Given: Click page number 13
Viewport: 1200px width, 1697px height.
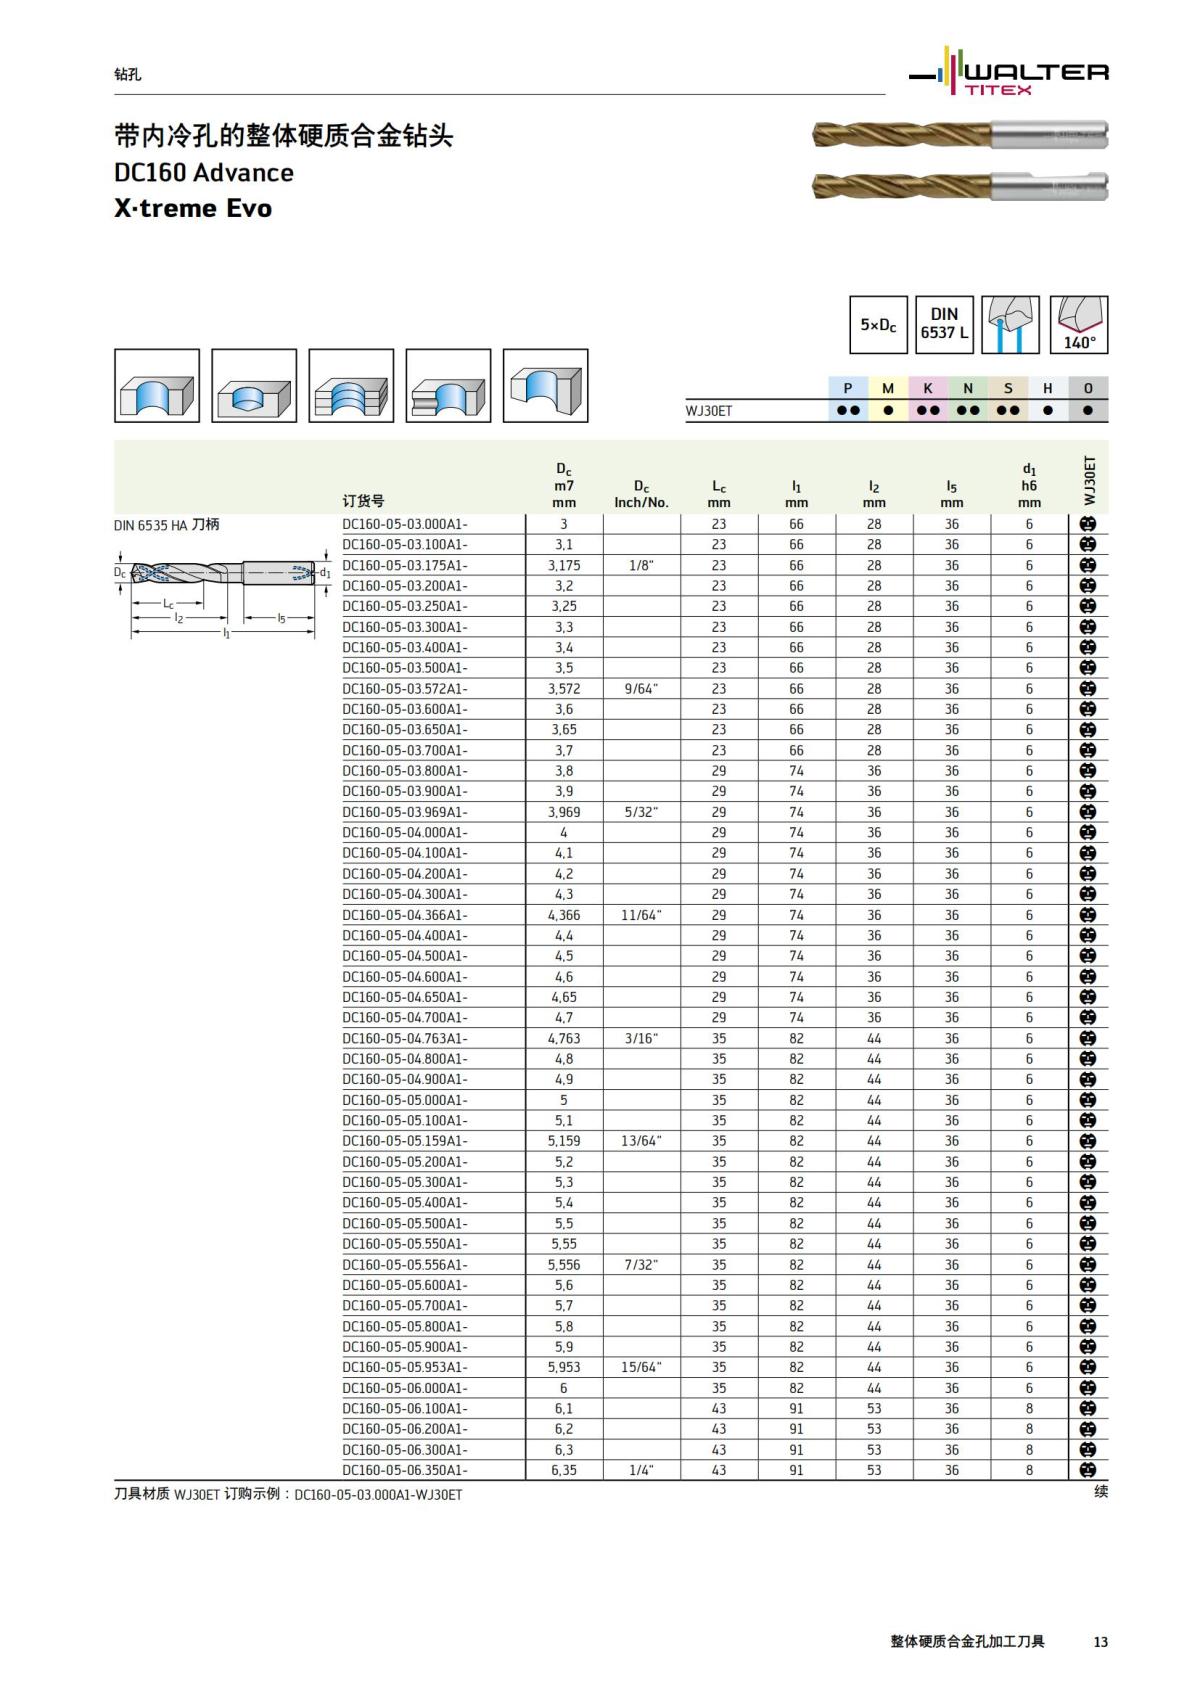Looking at the screenshot, I should (x=1101, y=1642).
